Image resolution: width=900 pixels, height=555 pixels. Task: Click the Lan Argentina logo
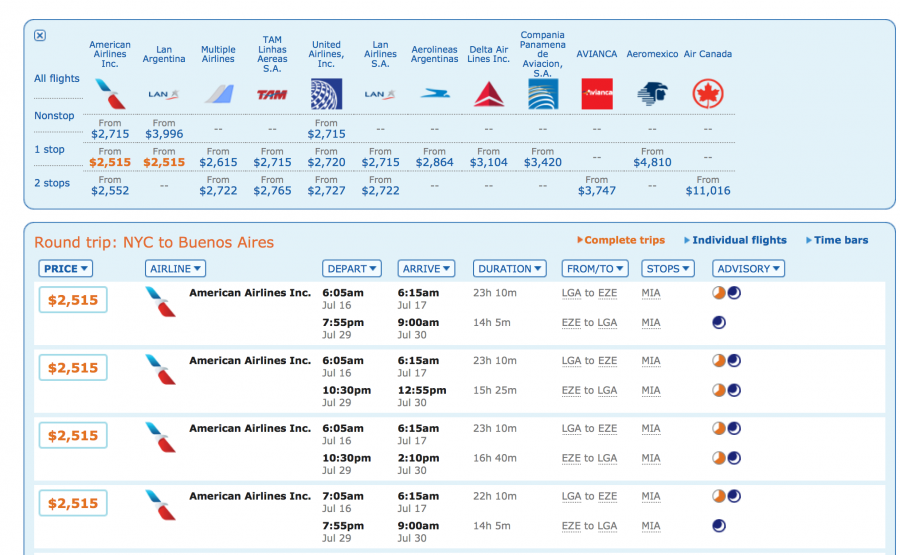click(164, 94)
